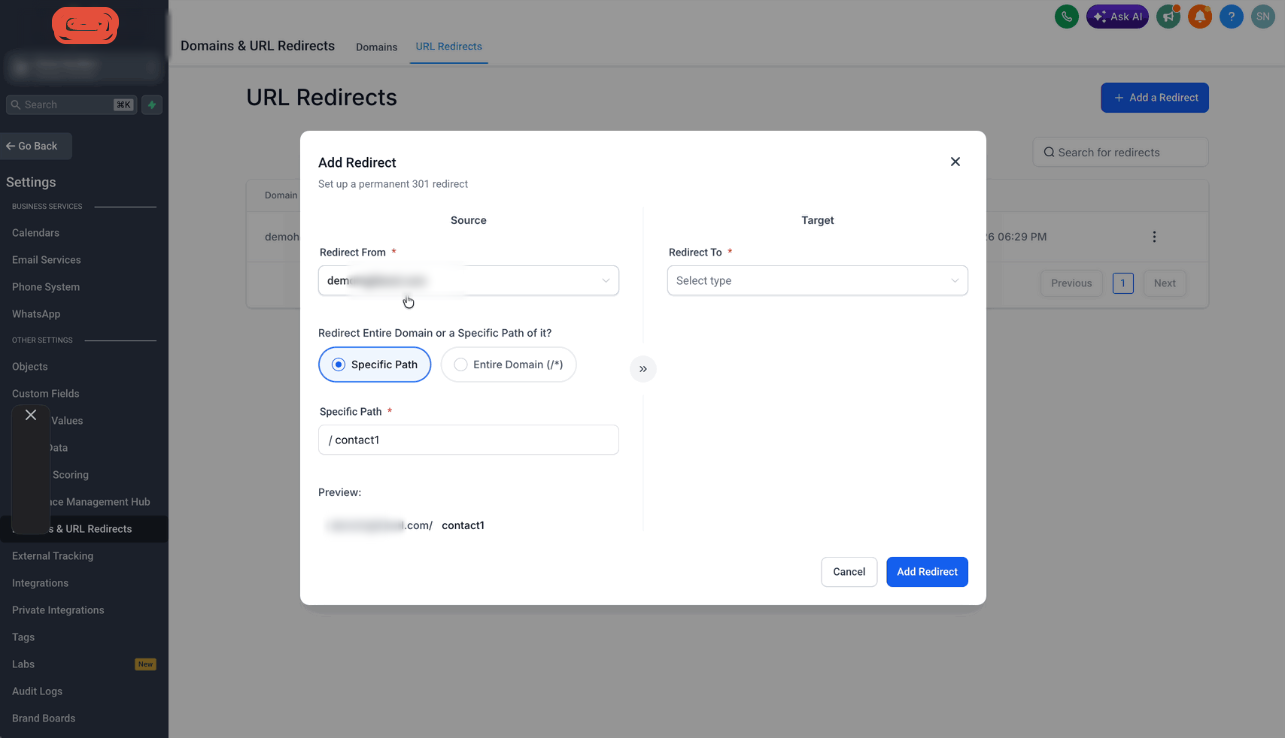
Task: Dismiss the dark sidebar popup with X
Action: (x=31, y=415)
